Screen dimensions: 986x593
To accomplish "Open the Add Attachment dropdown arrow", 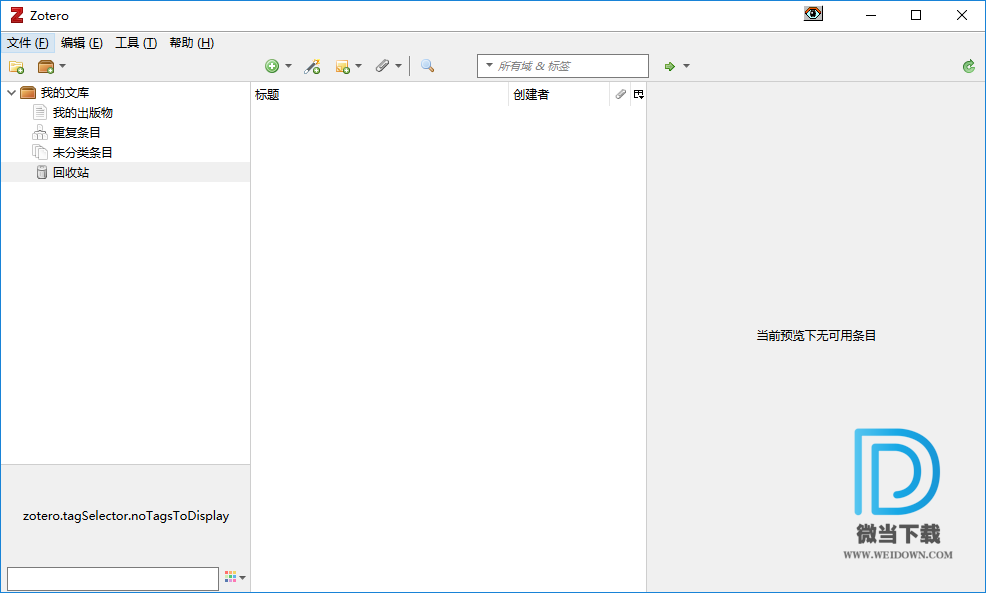I will click(398, 66).
